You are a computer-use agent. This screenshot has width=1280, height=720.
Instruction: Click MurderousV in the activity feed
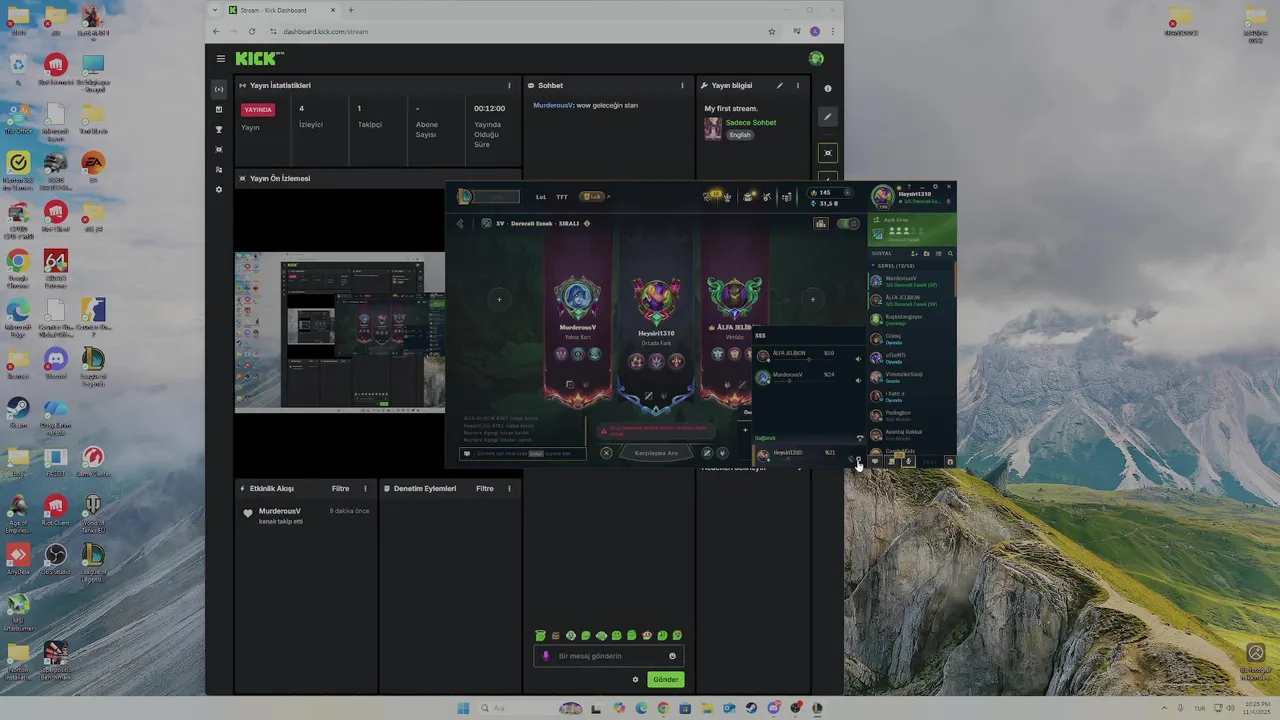click(280, 511)
